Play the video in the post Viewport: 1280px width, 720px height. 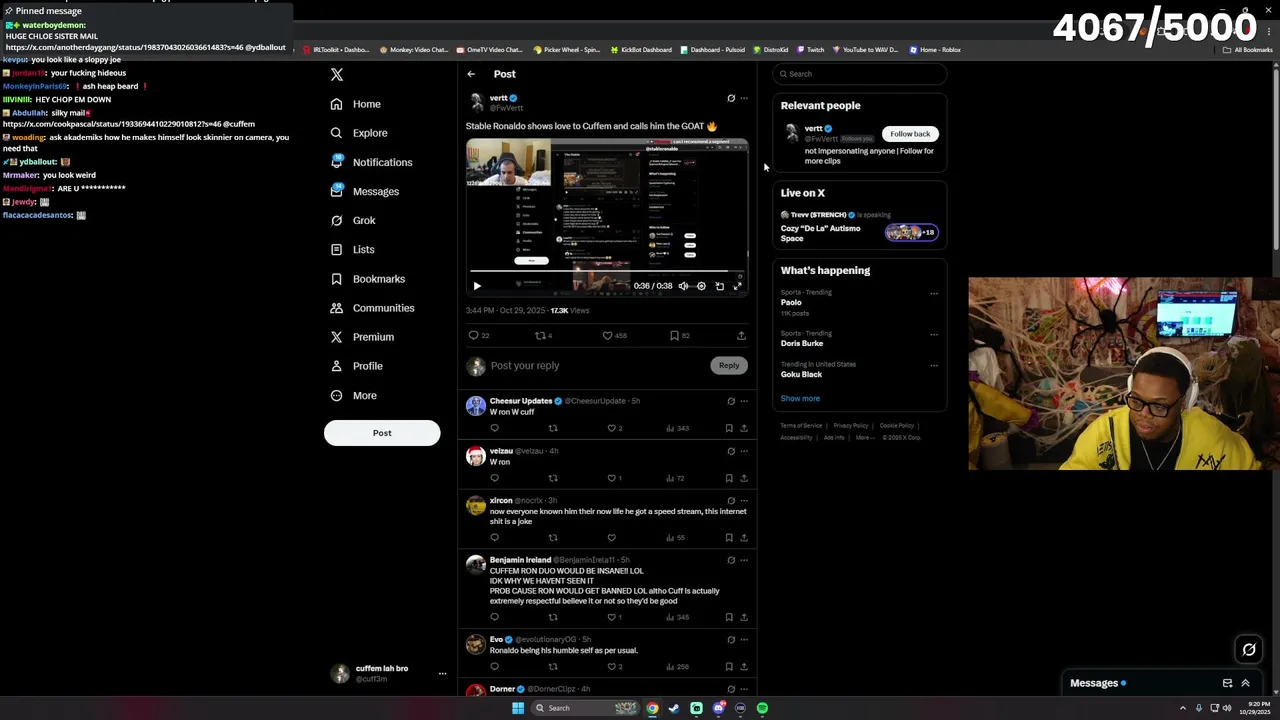click(477, 286)
